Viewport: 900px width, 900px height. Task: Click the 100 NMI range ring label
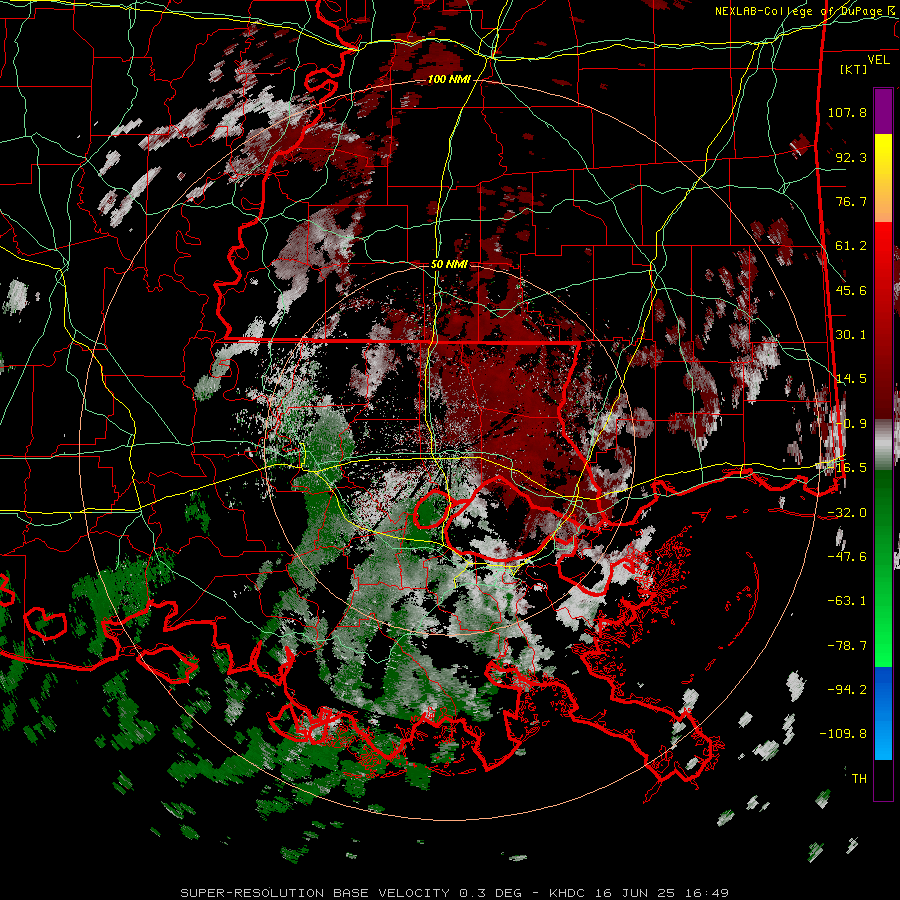(449, 79)
